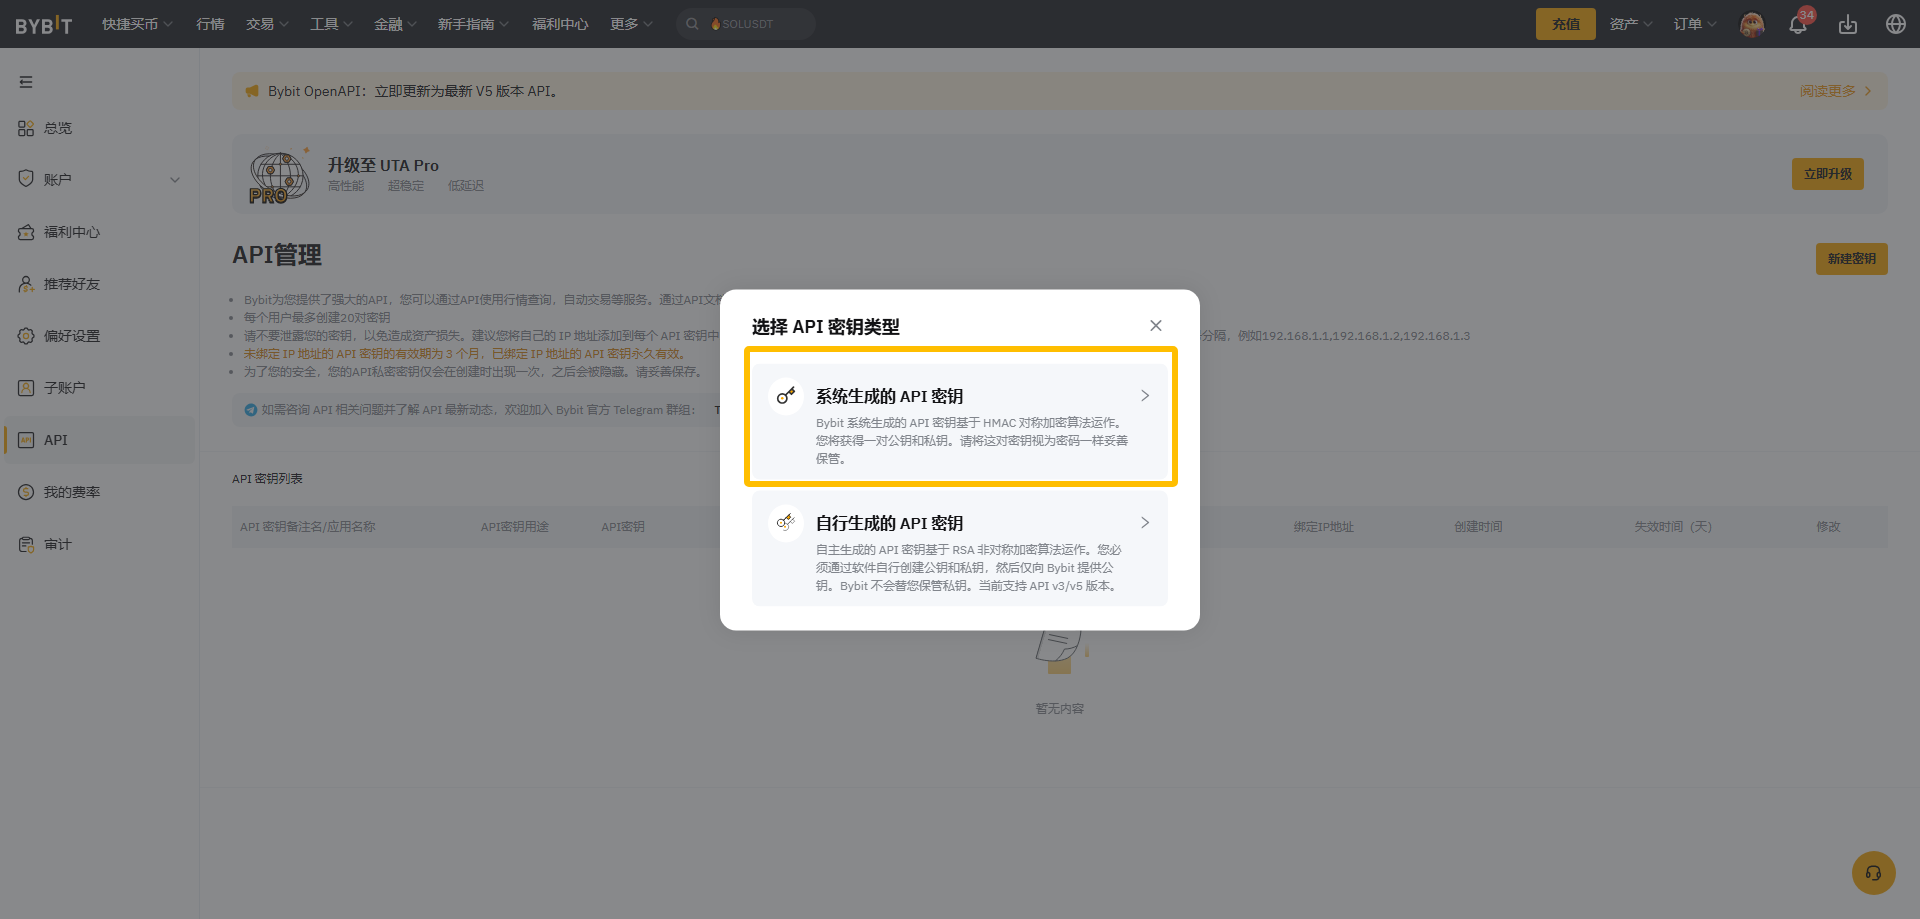
Task: Expand the 金融 menu
Action: (395, 24)
